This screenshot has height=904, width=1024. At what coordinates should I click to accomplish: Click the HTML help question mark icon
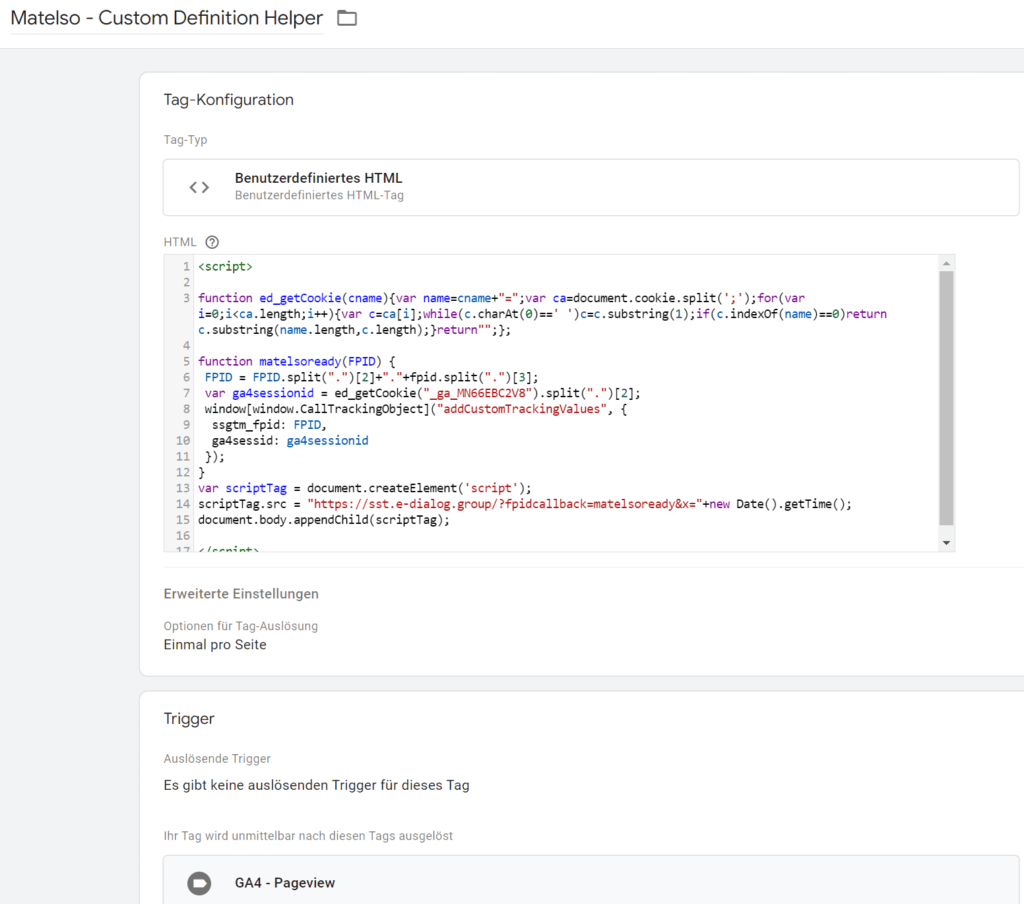pos(211,242)
